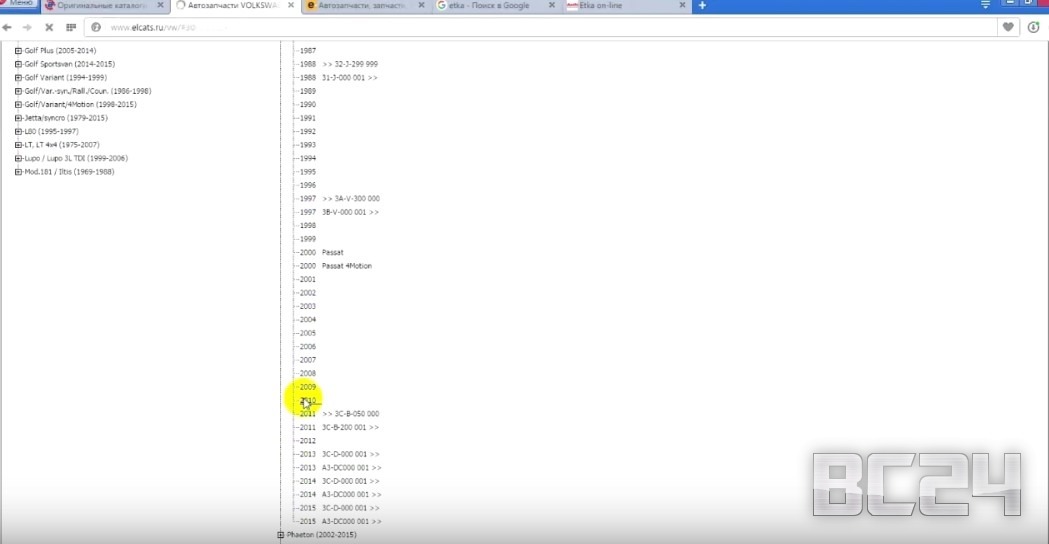
Task: Click the downloads icon right of address bar
Action: (1034, 27)
